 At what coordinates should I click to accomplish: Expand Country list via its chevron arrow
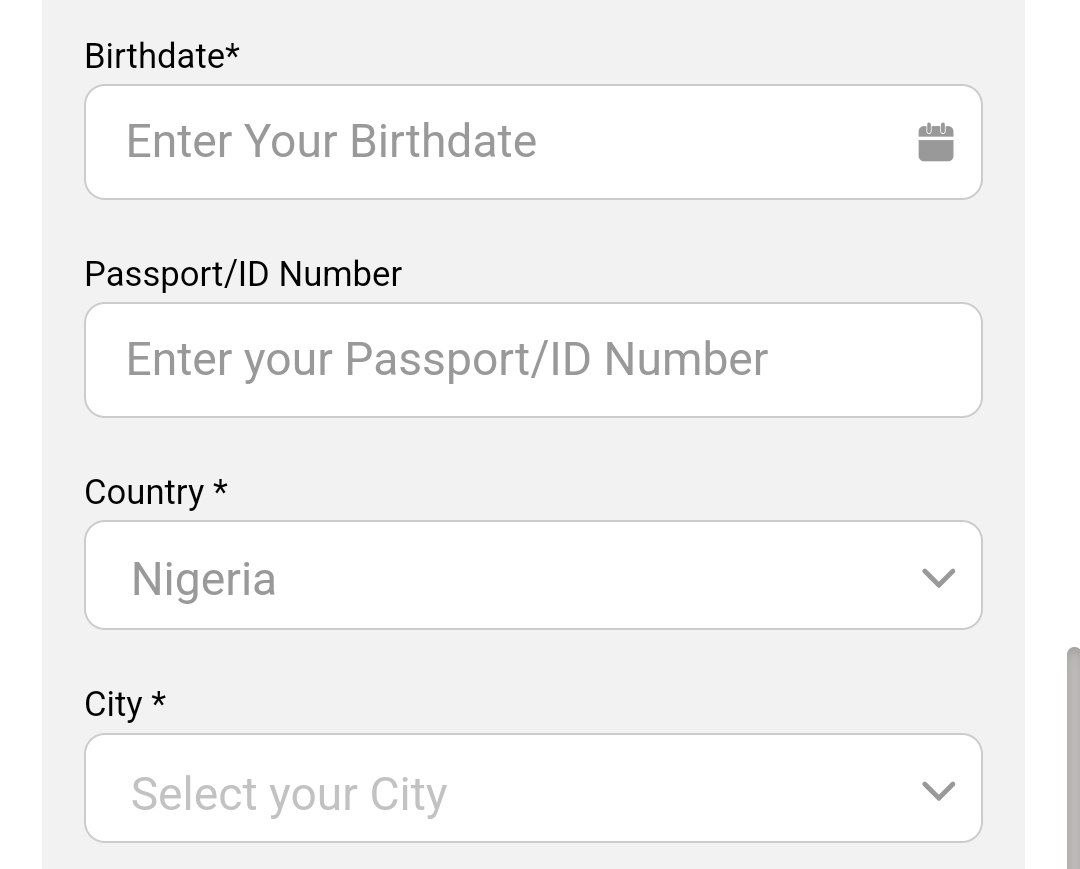[x=937, y=578]
